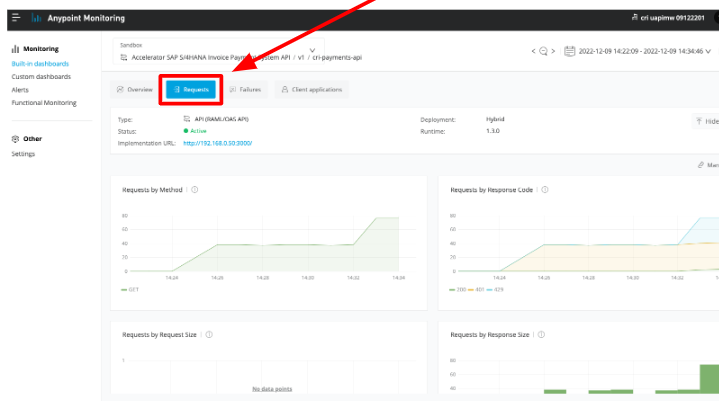Click the Active status label
The image size is (719, 401).
coord(199,131)
